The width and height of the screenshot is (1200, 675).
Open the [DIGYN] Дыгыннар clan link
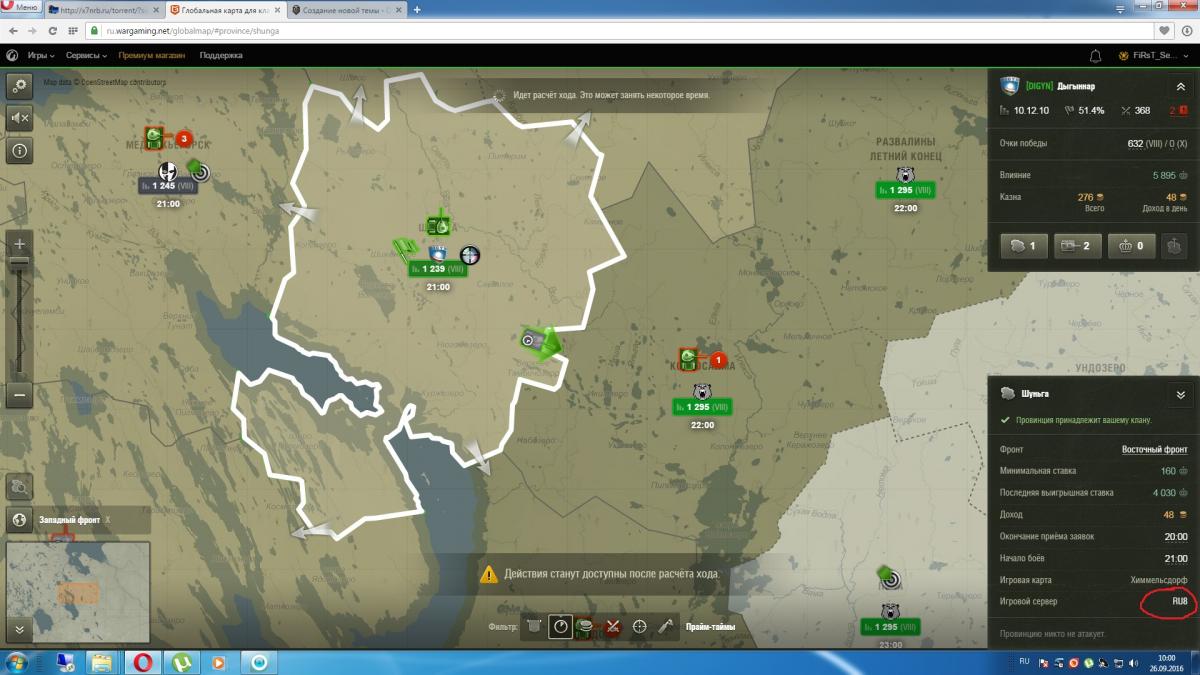pyautogui.click(x=1060, y=86)
